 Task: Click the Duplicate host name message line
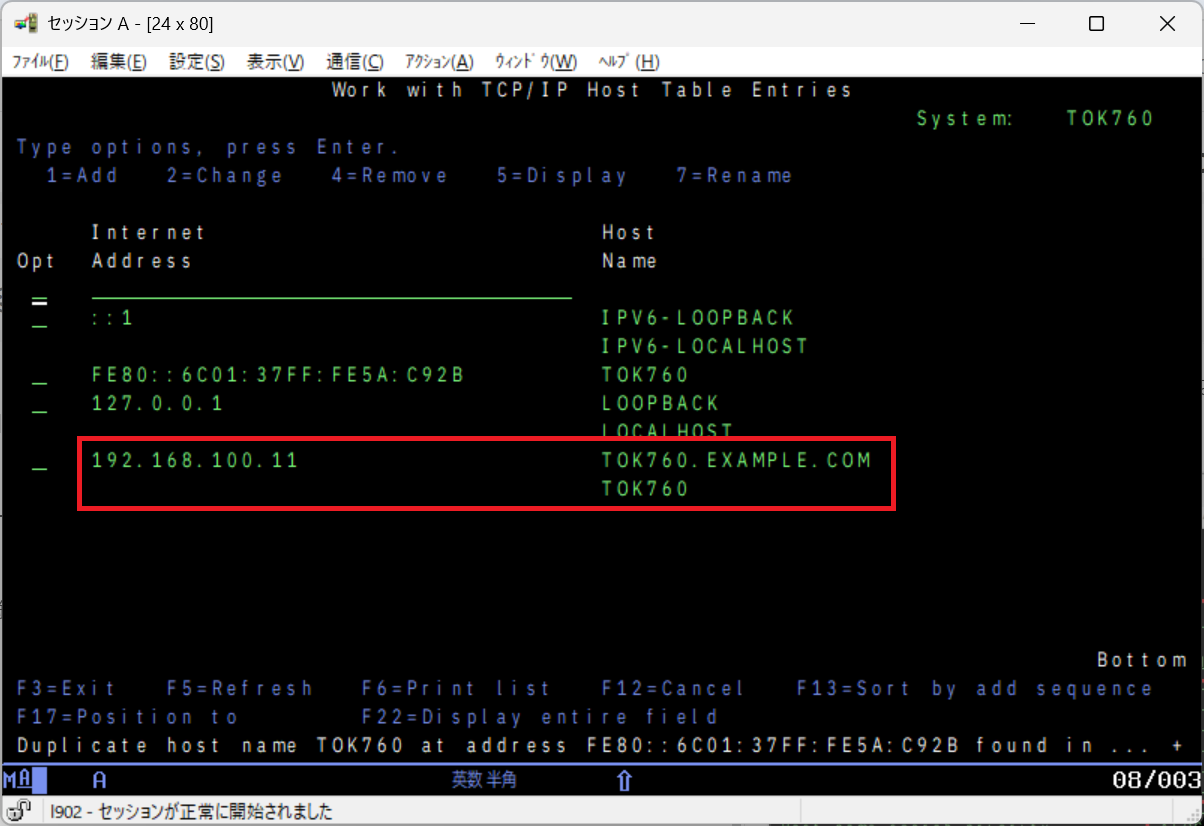pos(600,746)
